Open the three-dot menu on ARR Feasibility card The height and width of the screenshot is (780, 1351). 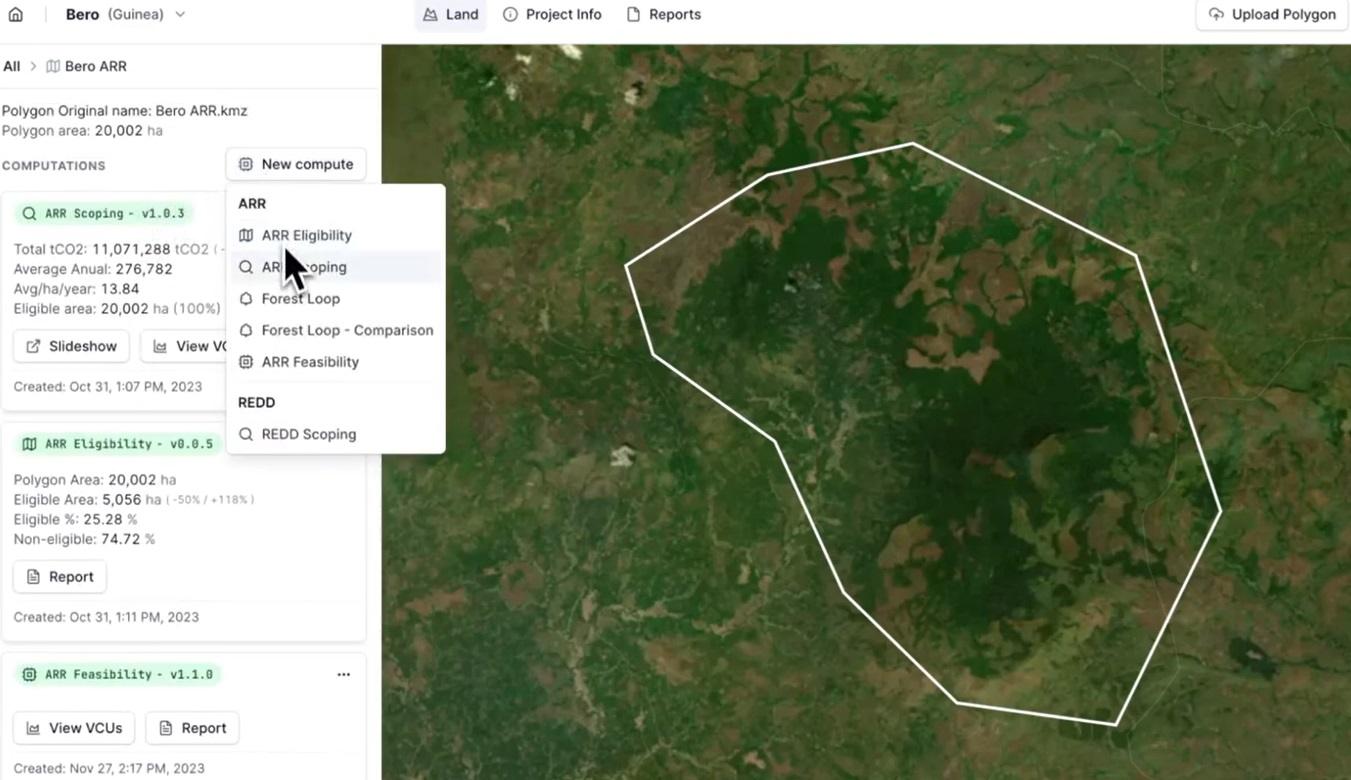[344, 674]
